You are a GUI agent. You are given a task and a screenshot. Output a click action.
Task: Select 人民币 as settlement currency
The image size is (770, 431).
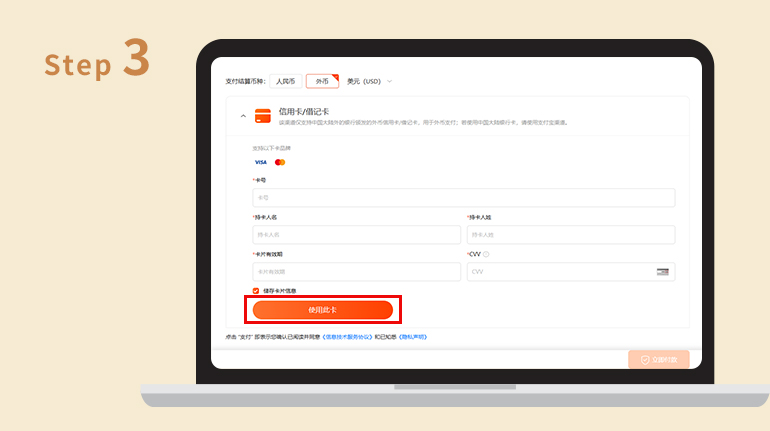point(285,81)
